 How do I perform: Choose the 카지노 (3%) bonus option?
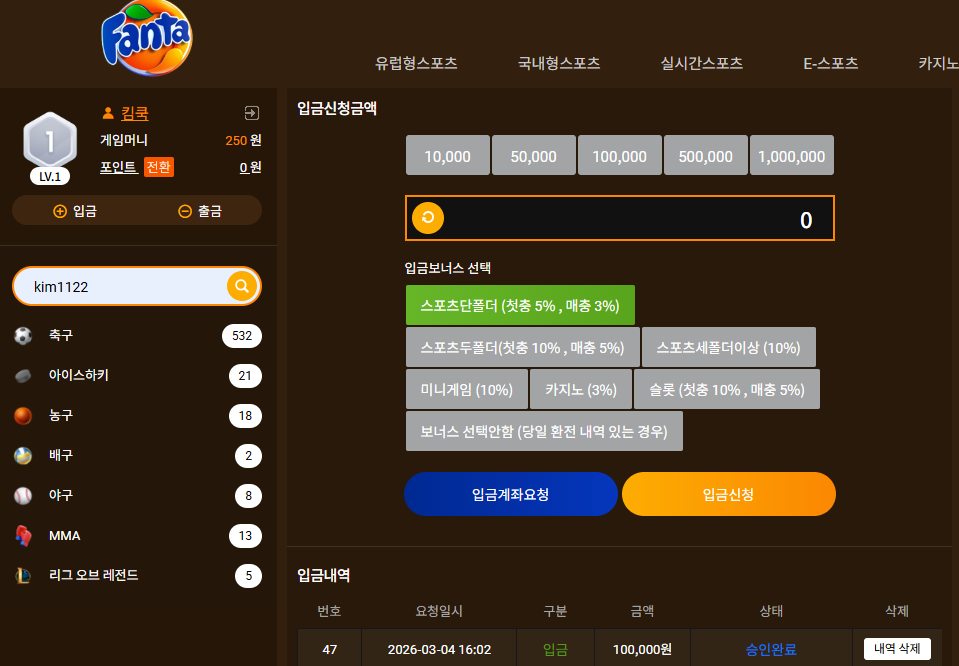click(x=580, y=389)
